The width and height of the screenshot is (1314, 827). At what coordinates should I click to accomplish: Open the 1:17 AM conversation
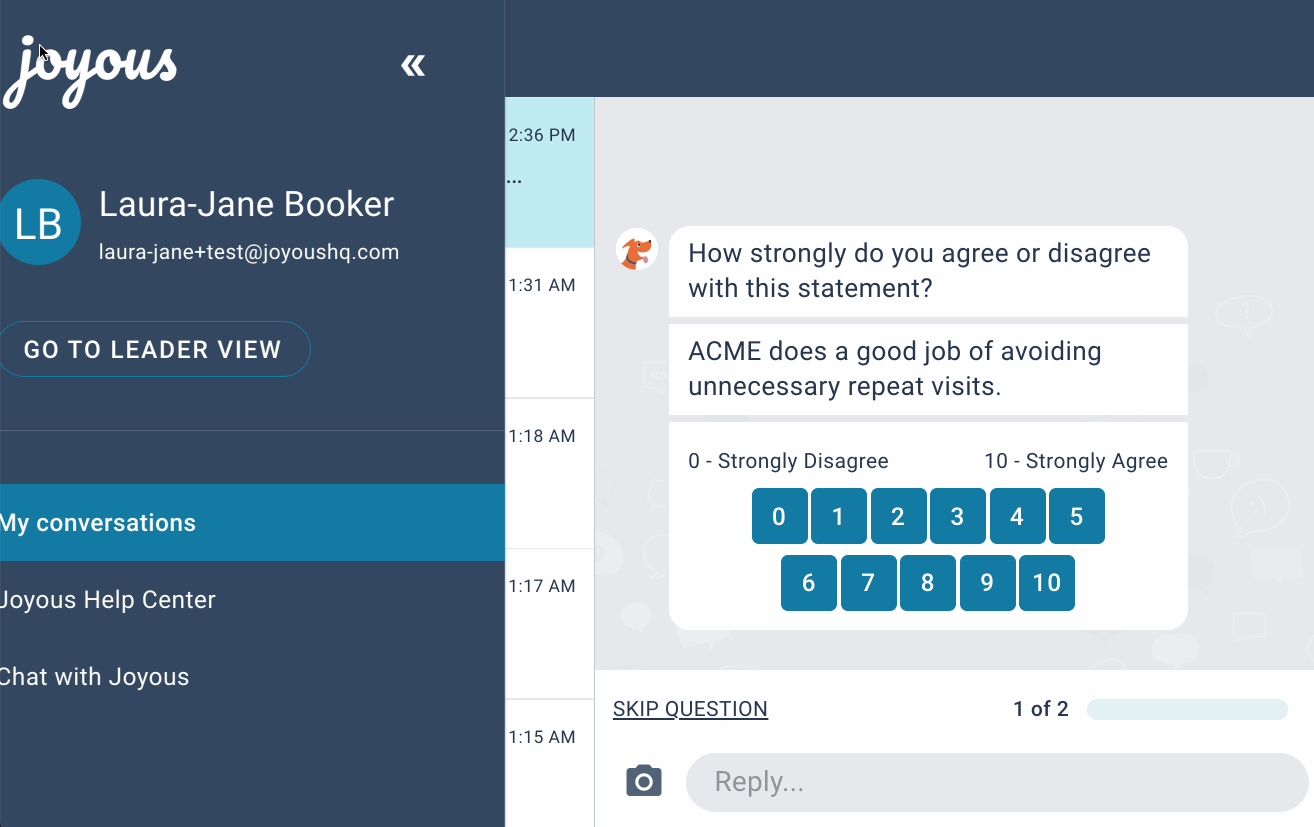pyautogui.click(x=550, y=624)
